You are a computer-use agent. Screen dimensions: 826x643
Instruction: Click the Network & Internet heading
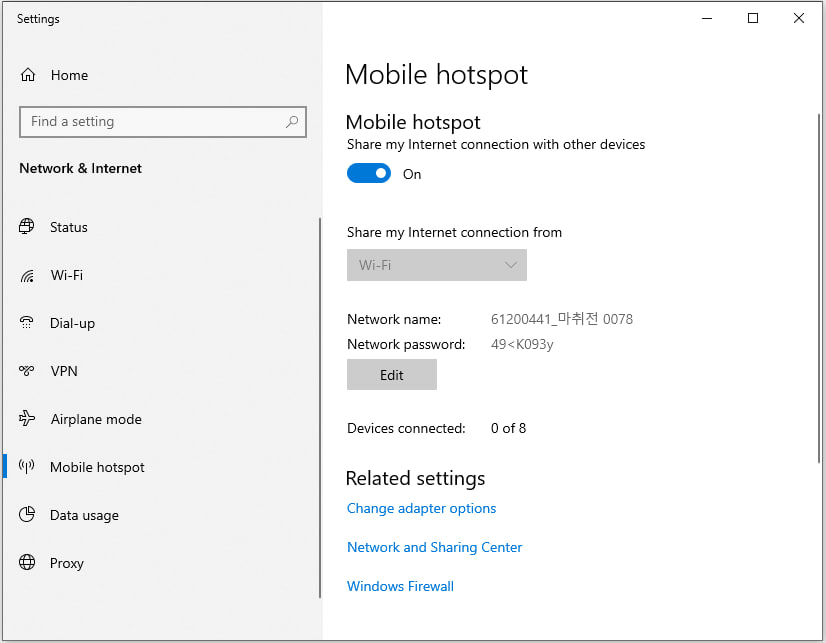click(81, 169)
